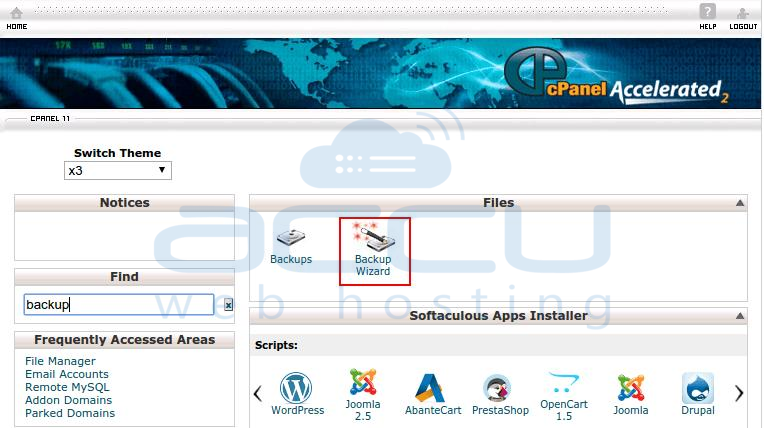This screenshot has width=764, height=428.
Task: Click the CPANEL 11 label
Action: tap(50, 118)
